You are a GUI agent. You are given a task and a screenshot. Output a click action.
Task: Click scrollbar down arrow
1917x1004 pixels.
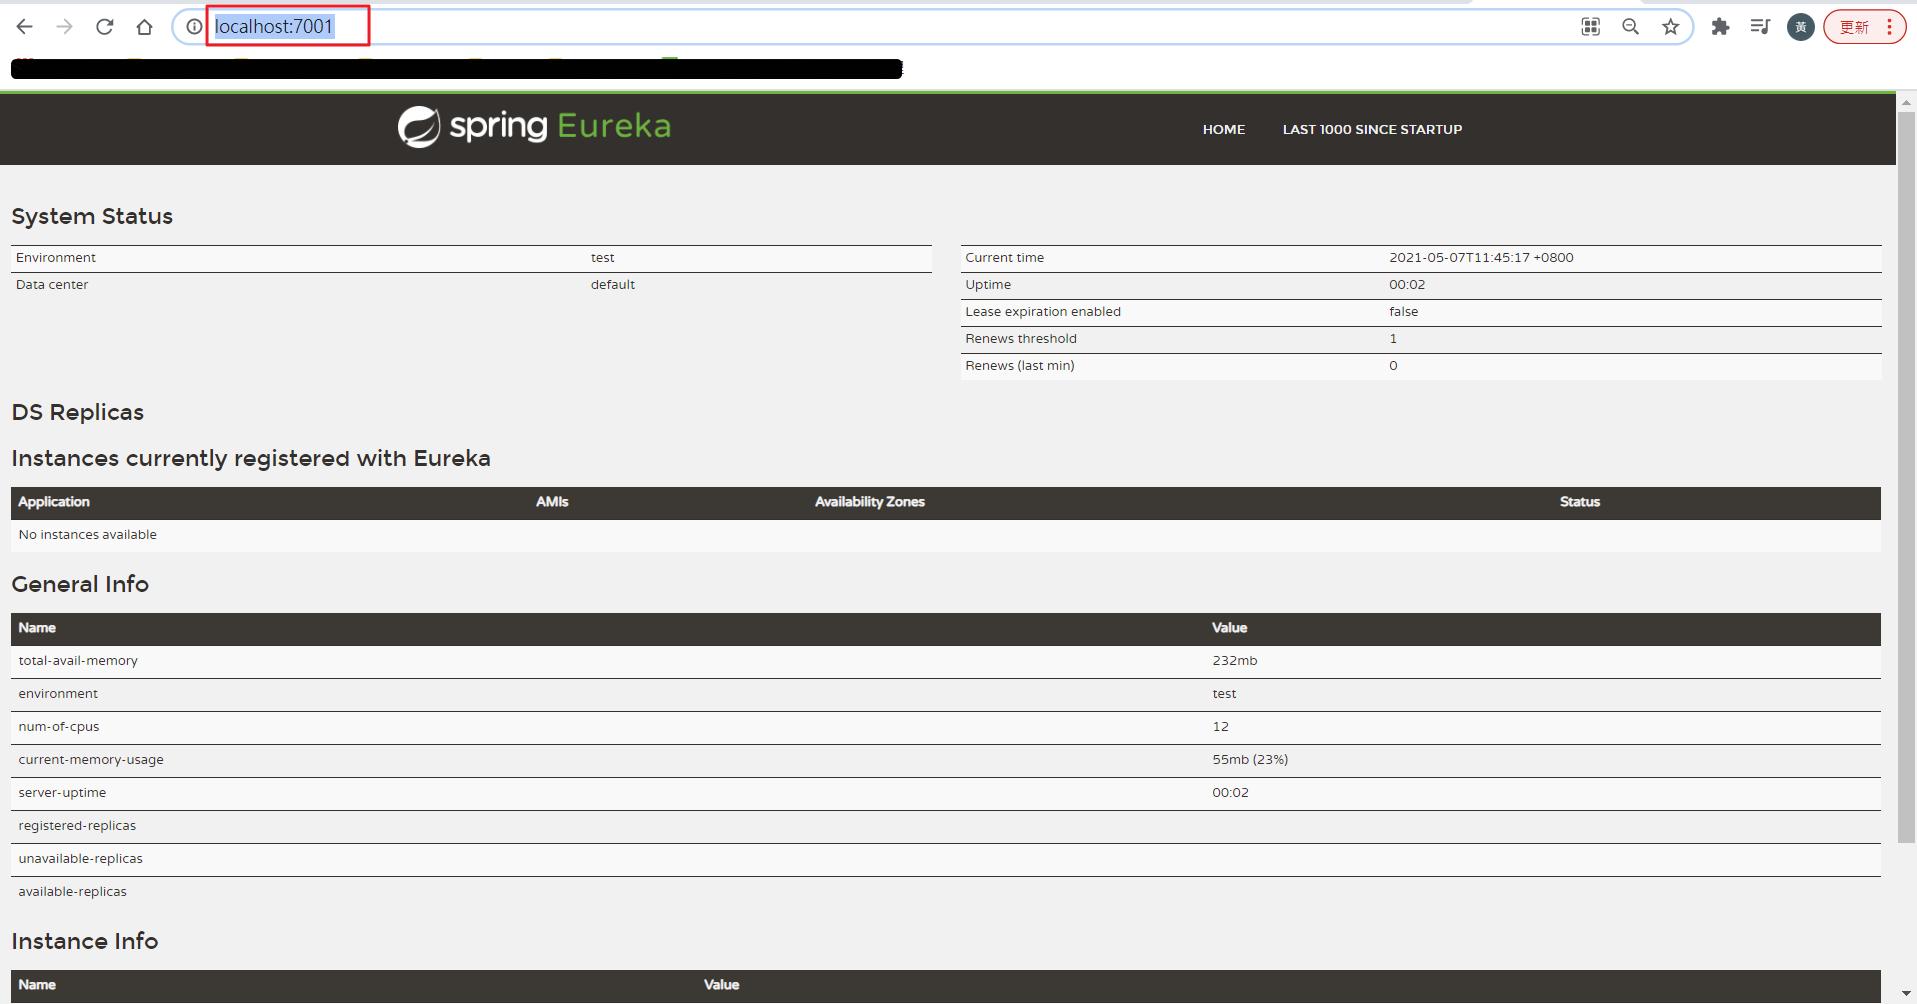point(1906,994)
